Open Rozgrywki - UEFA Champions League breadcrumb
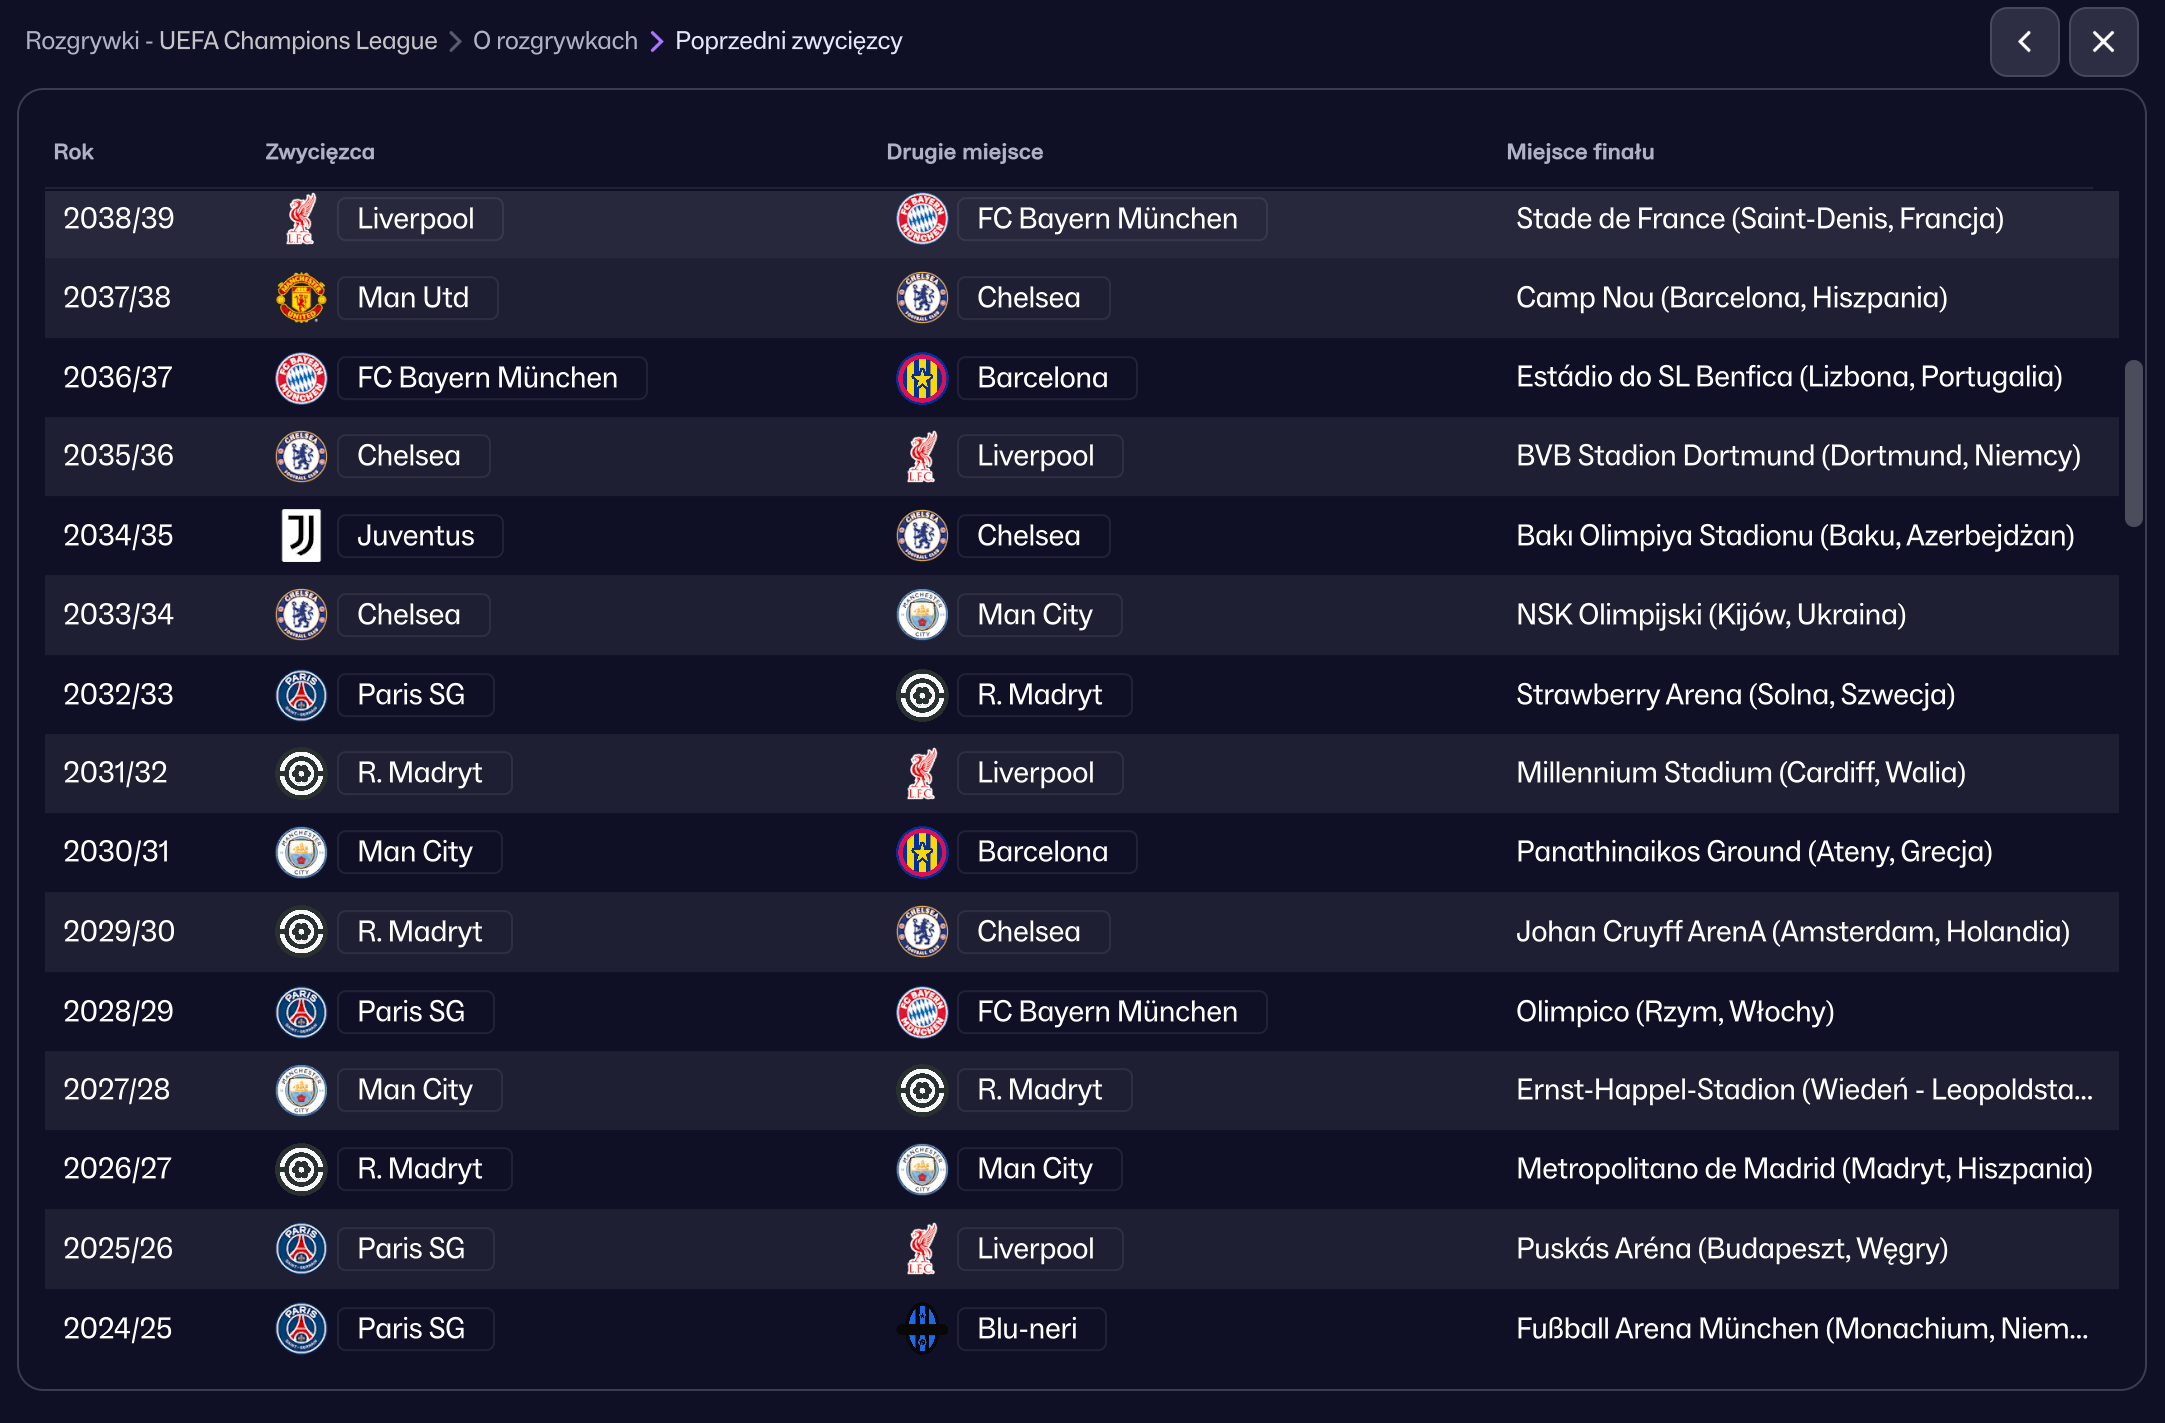This screenshot has height=1423, width=2165. (x=231, y=41)
